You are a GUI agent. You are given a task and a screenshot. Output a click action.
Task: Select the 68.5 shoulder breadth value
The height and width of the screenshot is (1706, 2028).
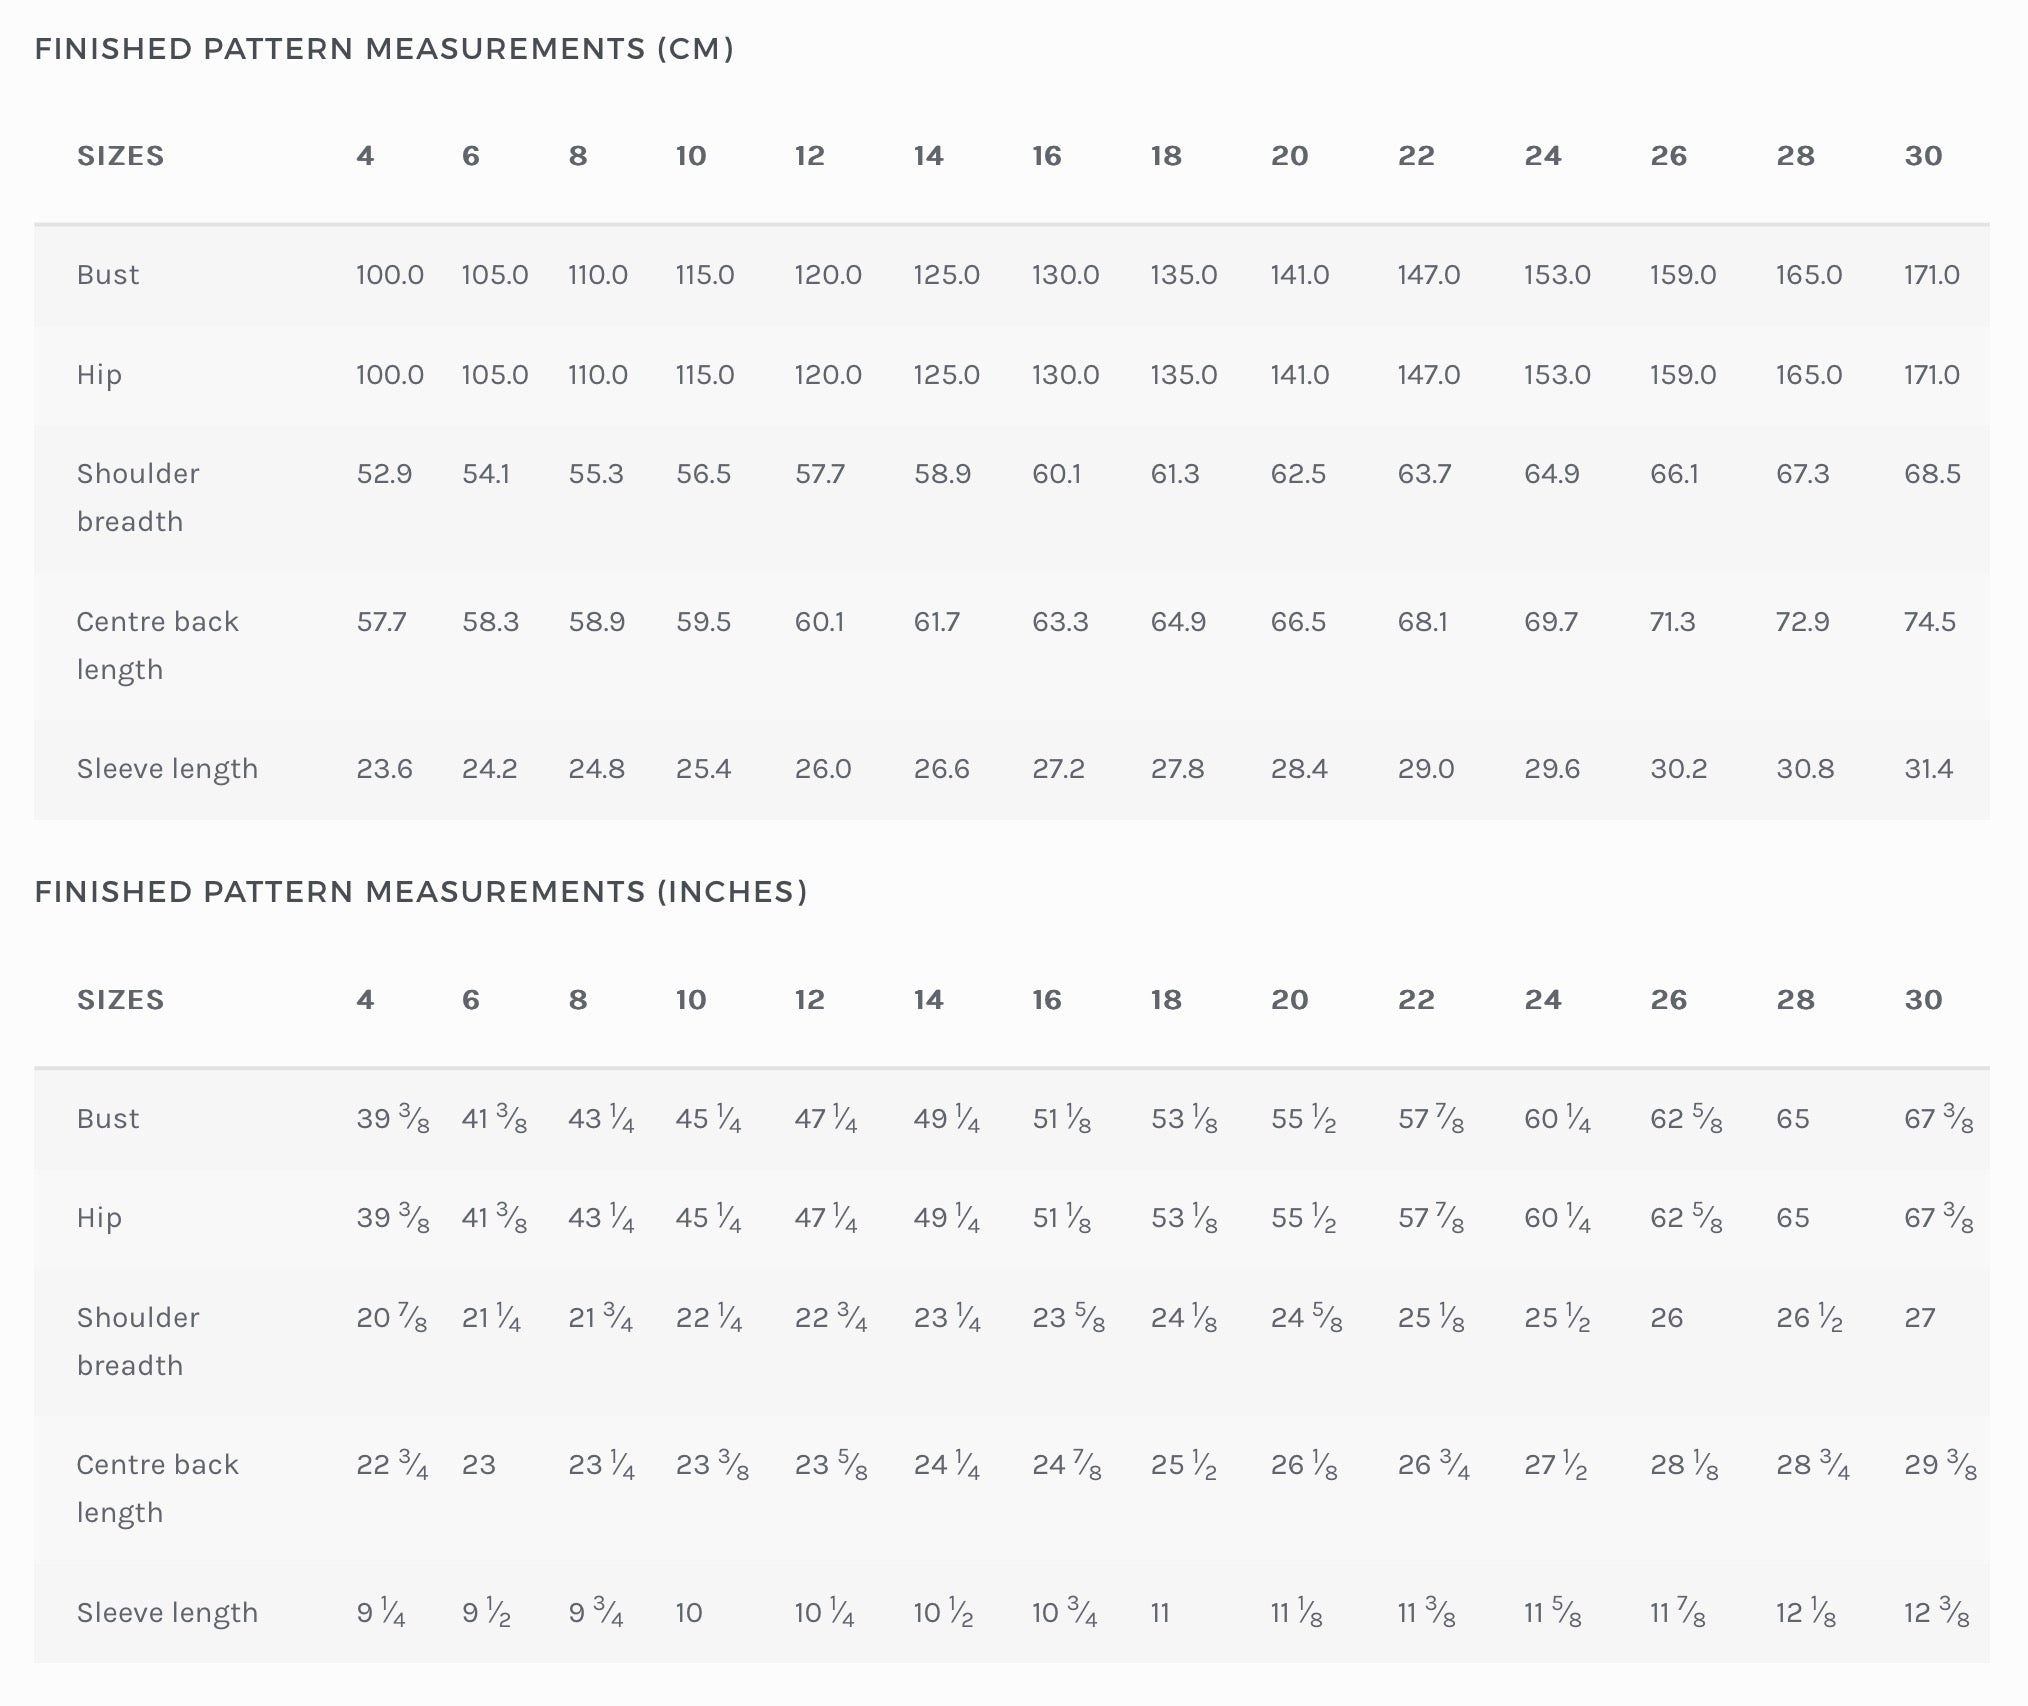click(x=1932, y=474)
